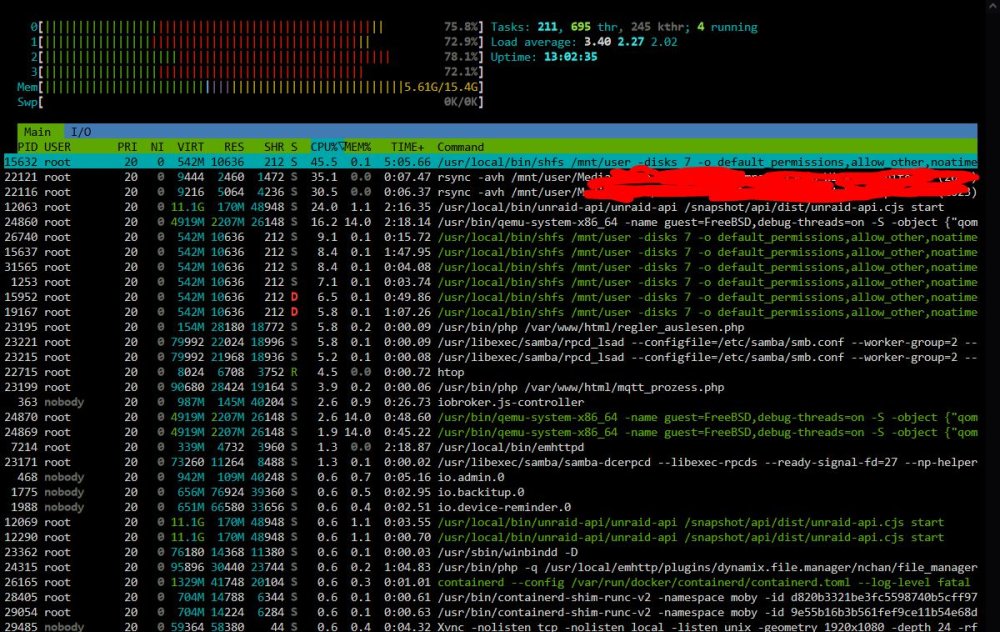Click the Load average line
Viewport: 1000px width, 632px height.
(x=584, y=42)
